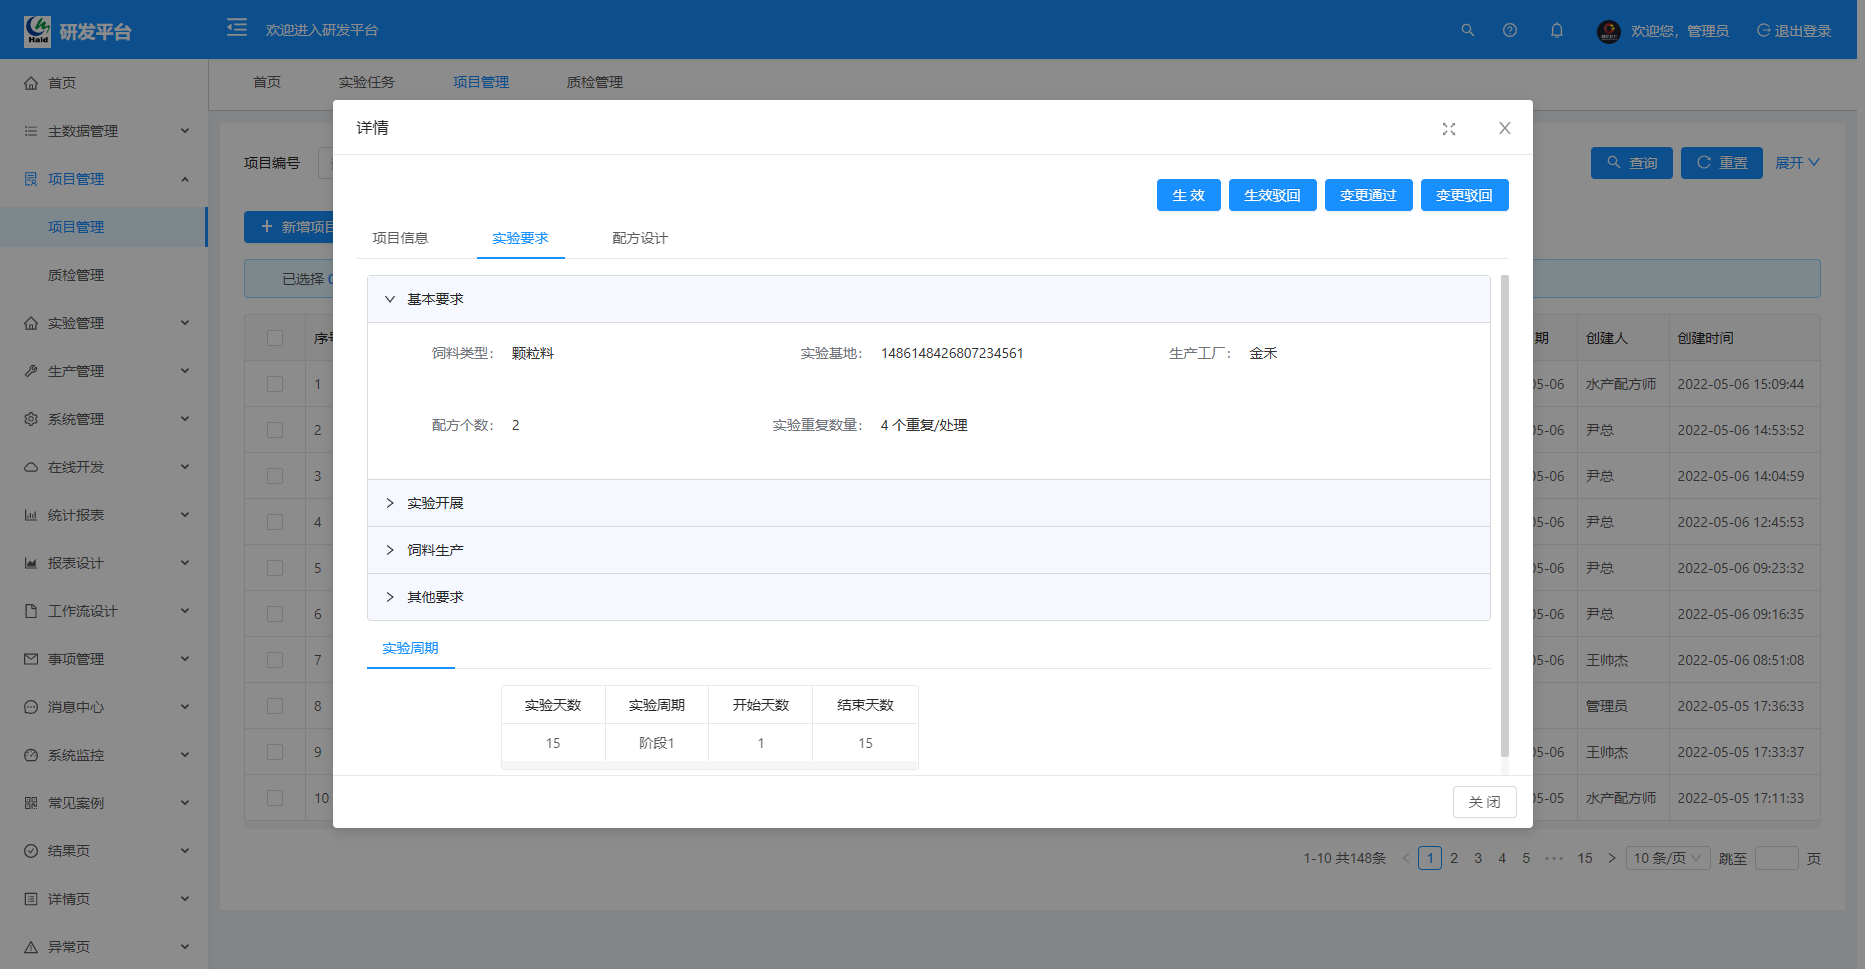This screenshot has width=1865, height=969.
Task: Tick the header select-all checkbox in table
Action: tap(275, 338)
